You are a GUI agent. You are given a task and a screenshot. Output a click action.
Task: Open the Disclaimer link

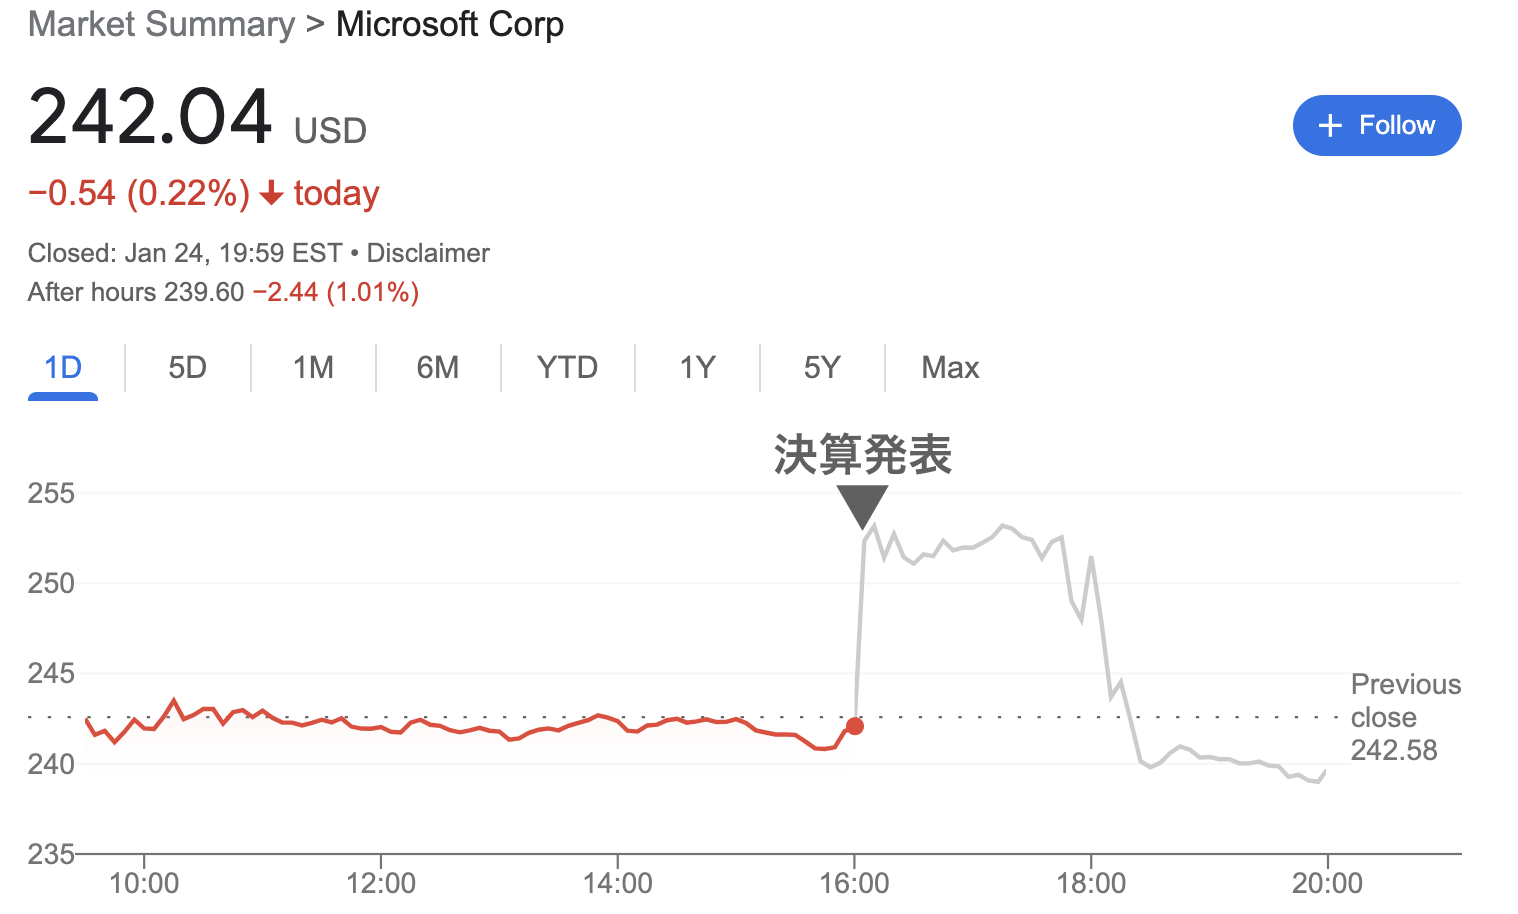click(428, 253)
